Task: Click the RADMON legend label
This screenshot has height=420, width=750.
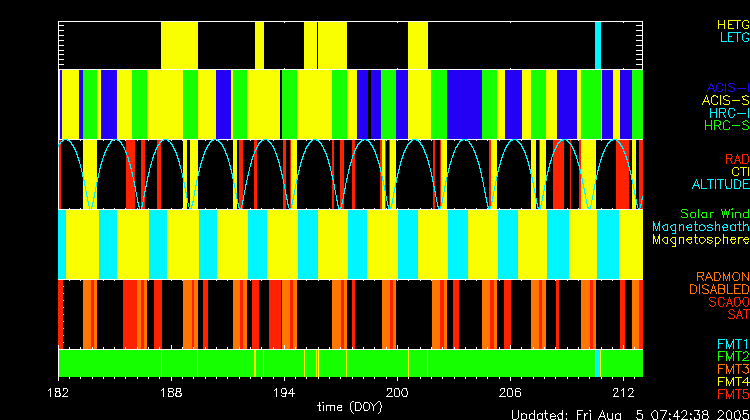Action: coord(723,276)
